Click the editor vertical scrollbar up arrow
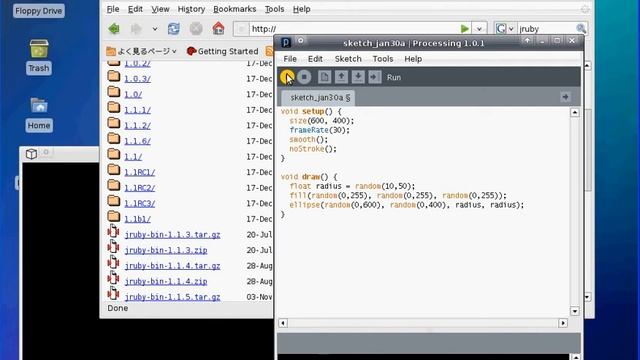Viewport: 640px width, 360px height. pos(575,113)
